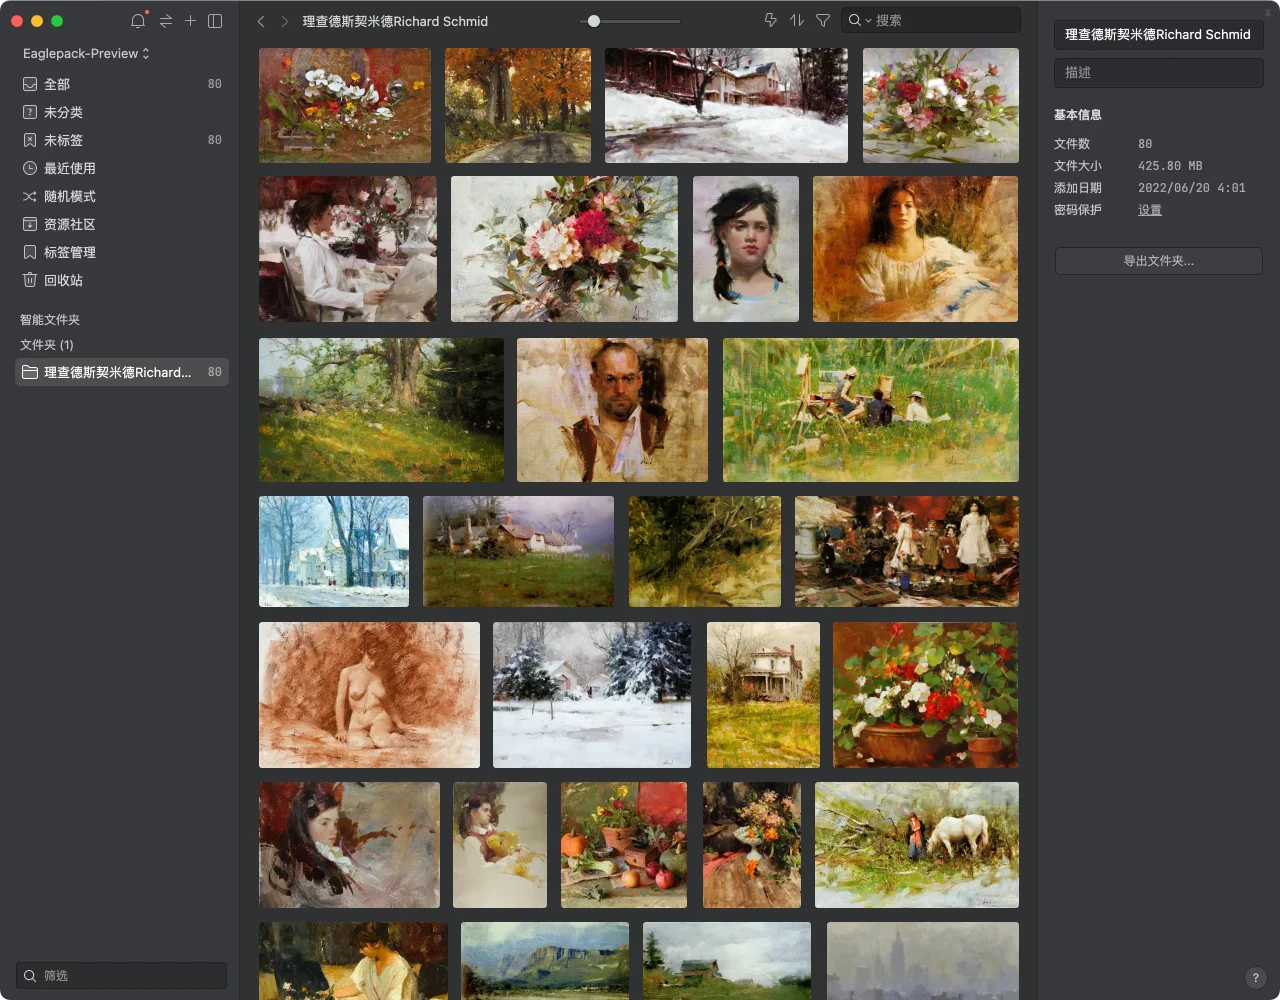Click the 导出文件夹... button

(1158, 261)
